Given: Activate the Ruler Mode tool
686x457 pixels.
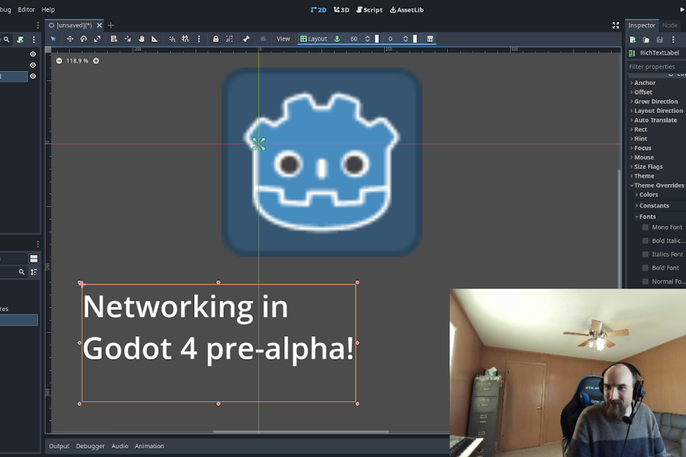Looking at the screenshot, I should (154, 39).
